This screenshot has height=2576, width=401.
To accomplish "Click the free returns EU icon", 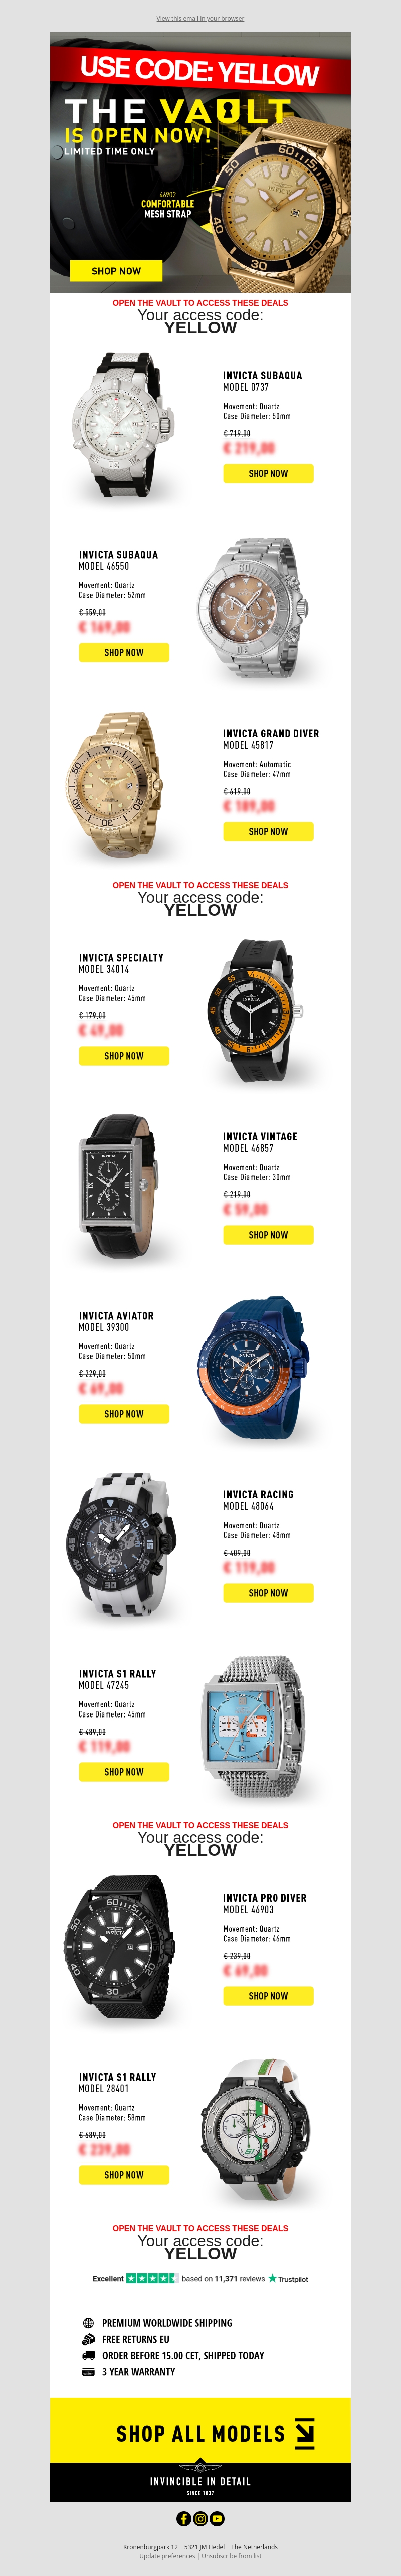I will pos(88,2339).
